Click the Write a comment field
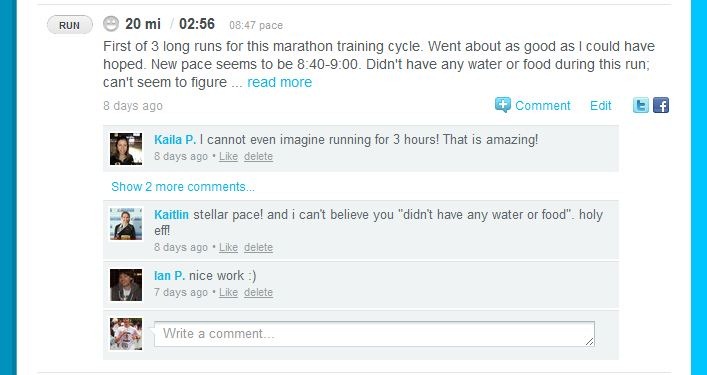 tap(374, 334)
